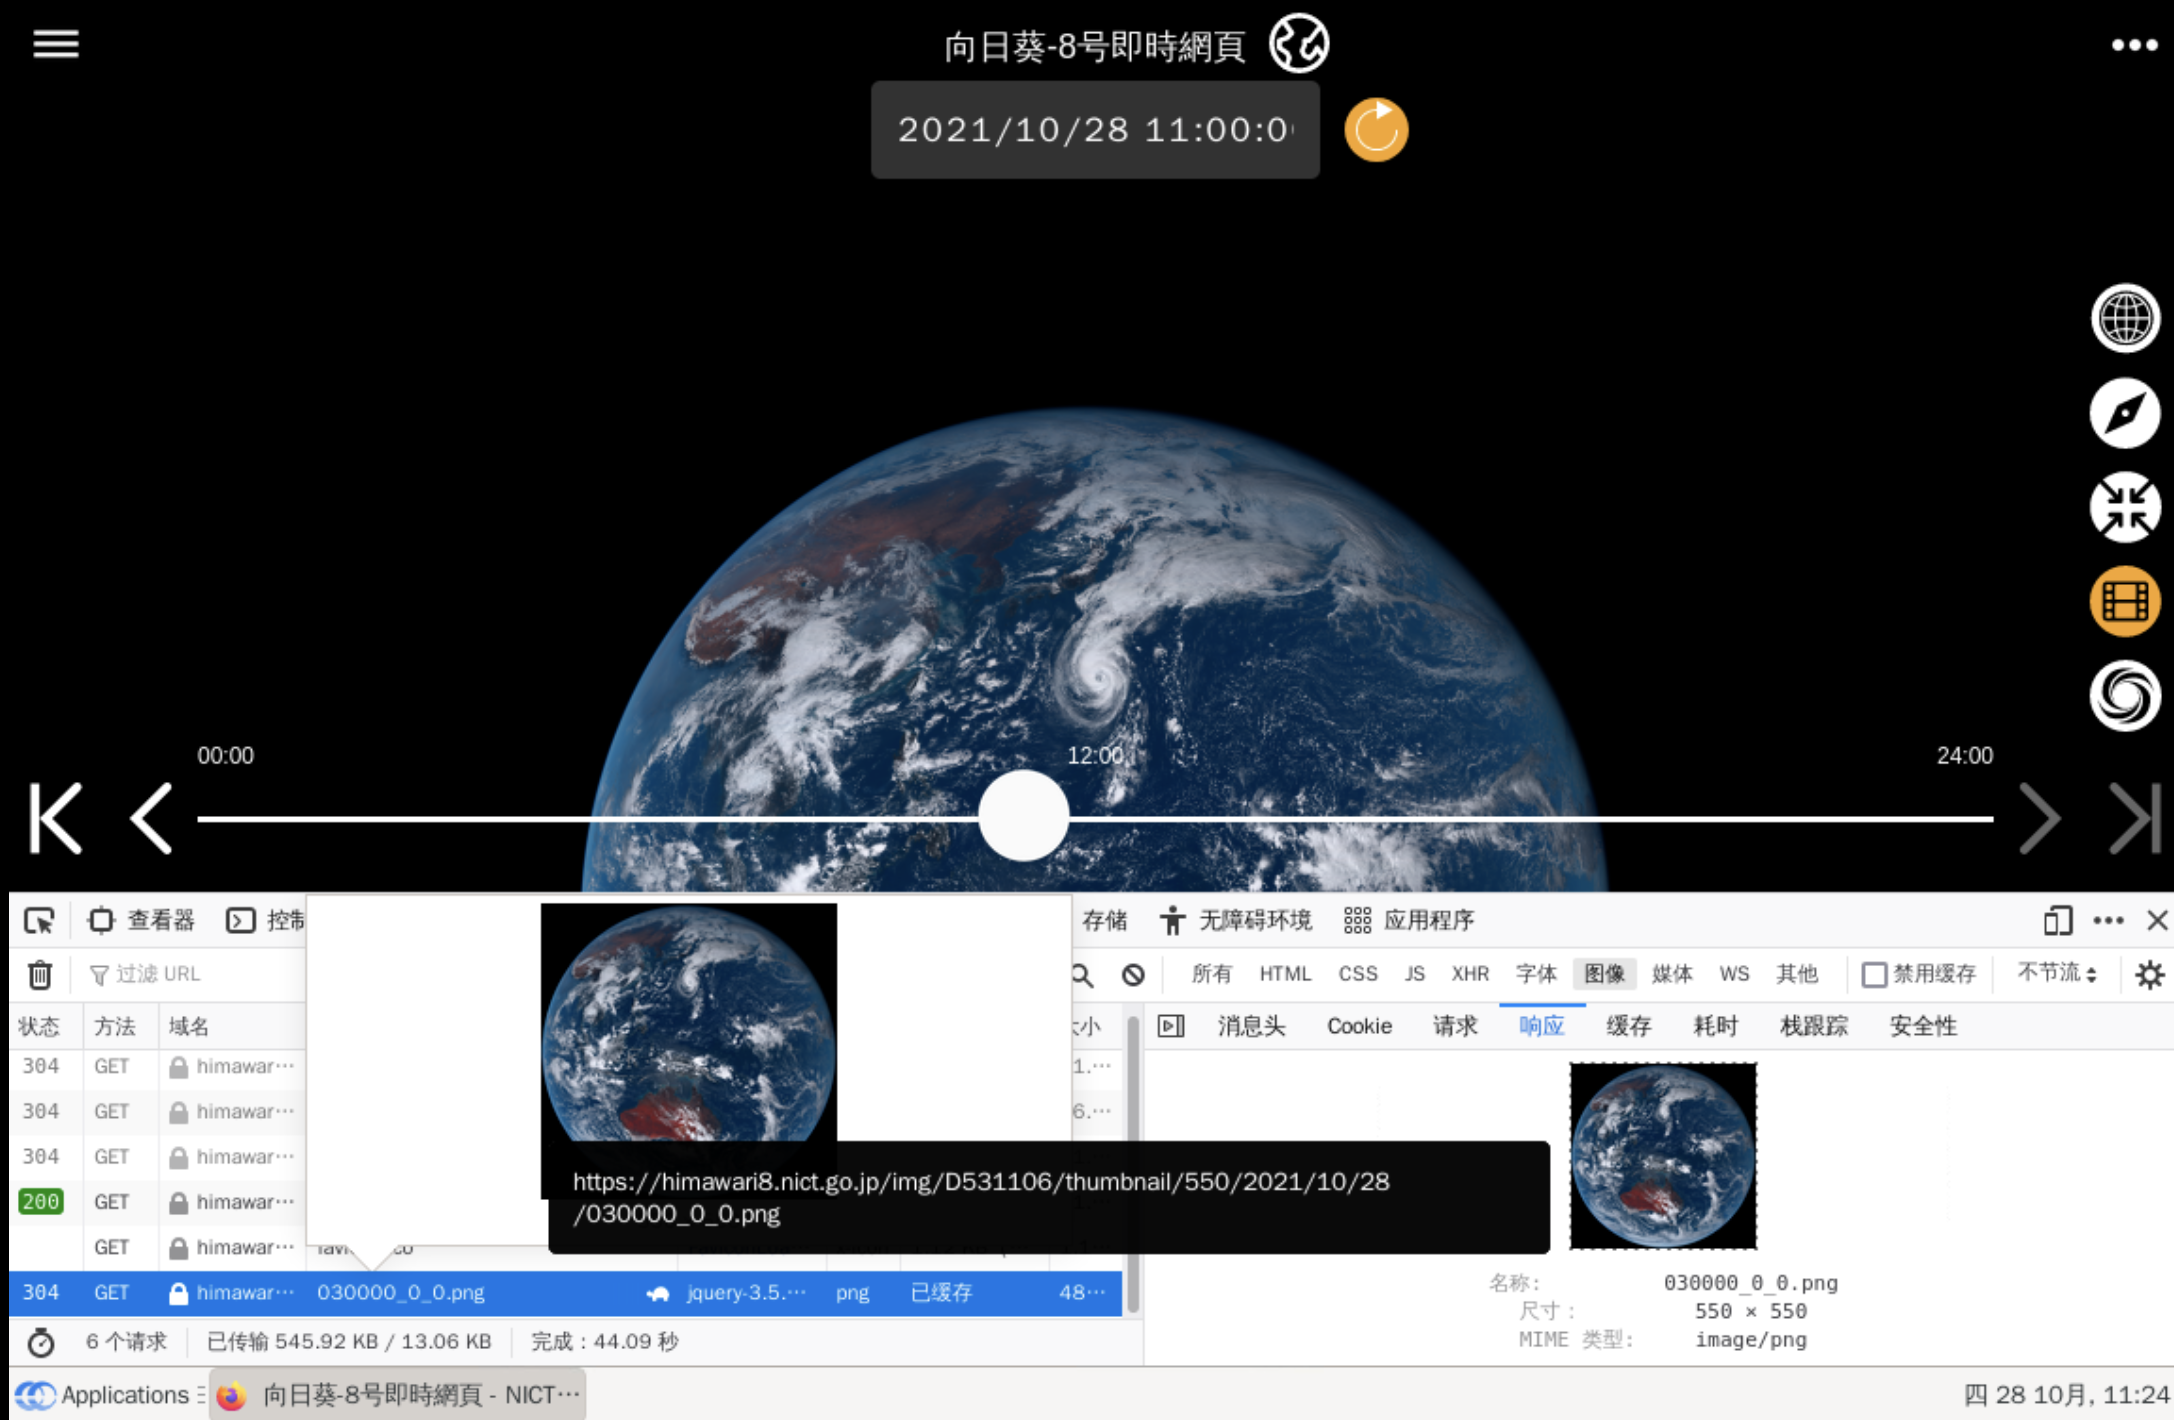Close the developer tools panel
Viewport: 2174px width, 1420px height.
[x=2157, y=920]
